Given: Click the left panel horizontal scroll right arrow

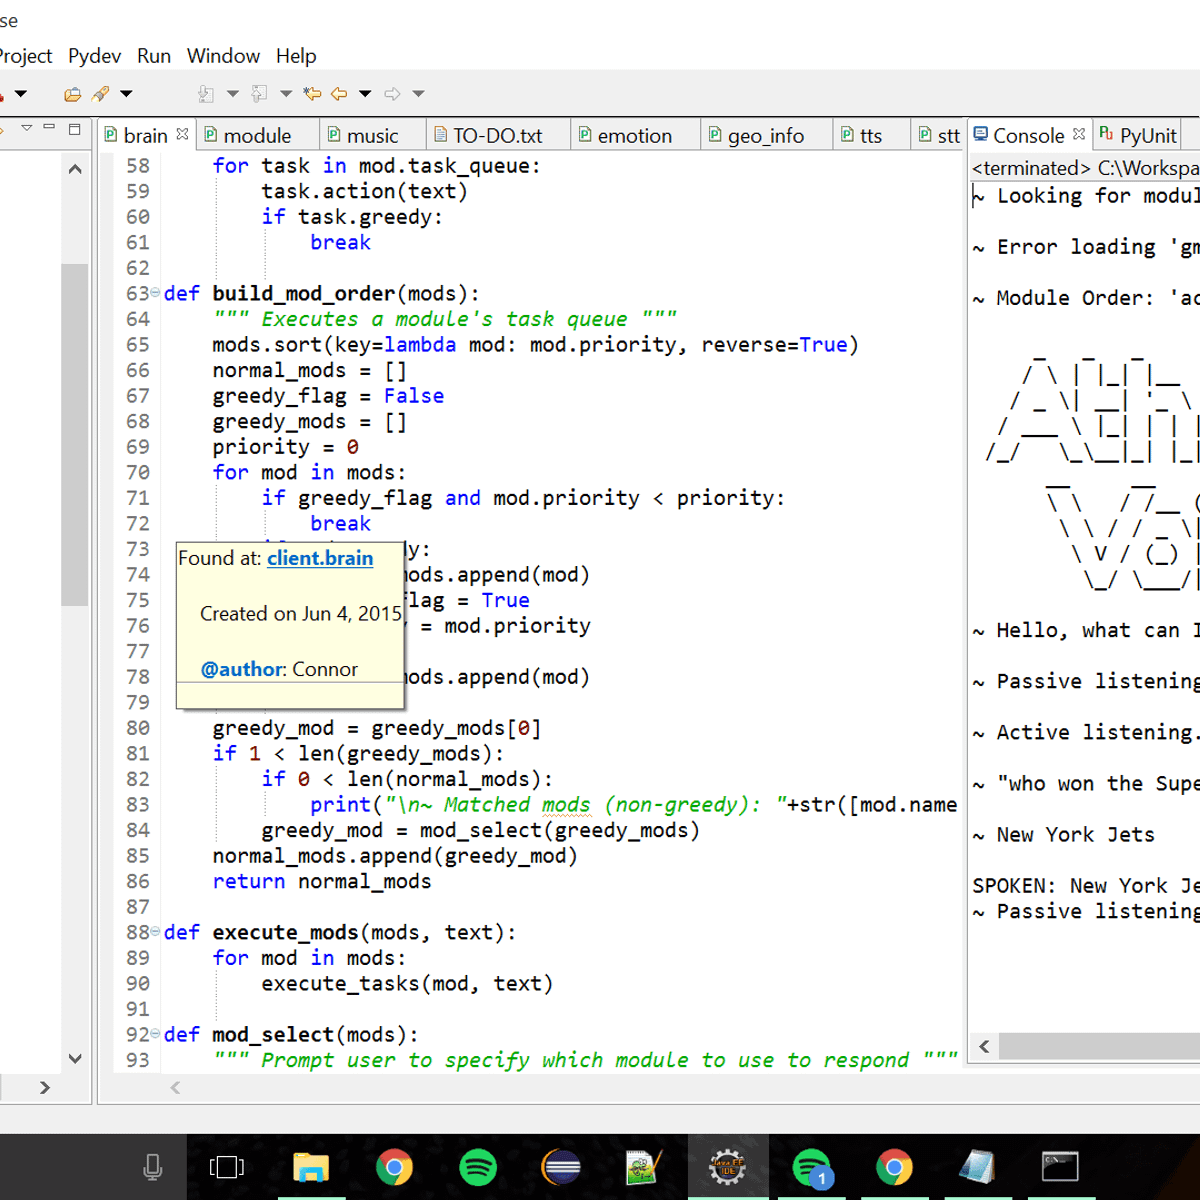Looking at the screenshot, I should [x=45, y=1087].
